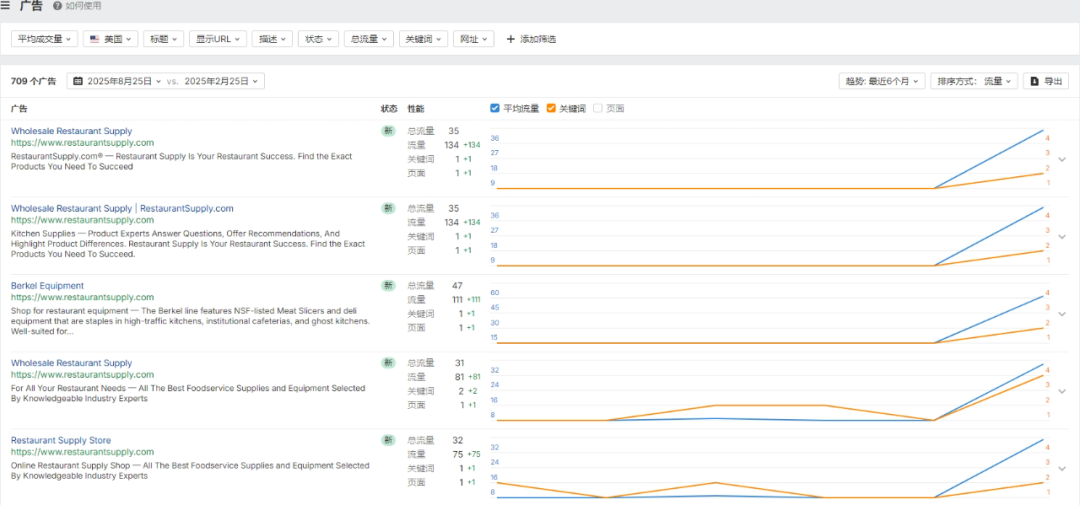
Task: Open the 排序方式: 流量 sort dropdown
Action: coord(973,81)
